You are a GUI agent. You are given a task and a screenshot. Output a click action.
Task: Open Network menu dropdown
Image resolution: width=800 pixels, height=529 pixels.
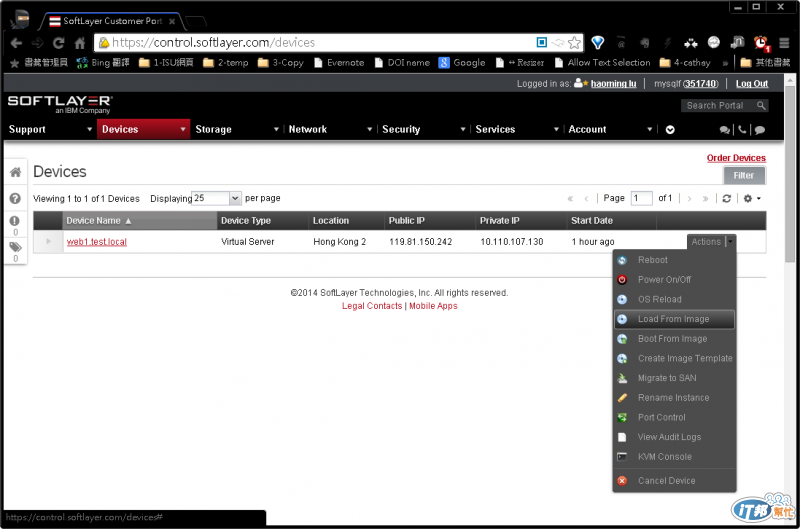point(330,129)
